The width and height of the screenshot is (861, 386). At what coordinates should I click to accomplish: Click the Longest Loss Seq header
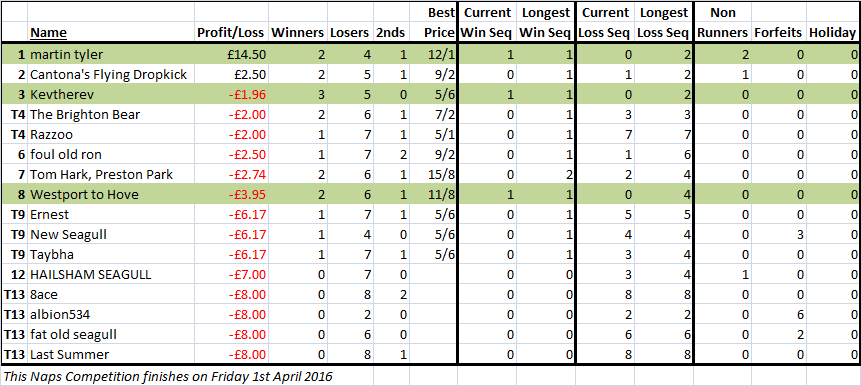point(663,23)
